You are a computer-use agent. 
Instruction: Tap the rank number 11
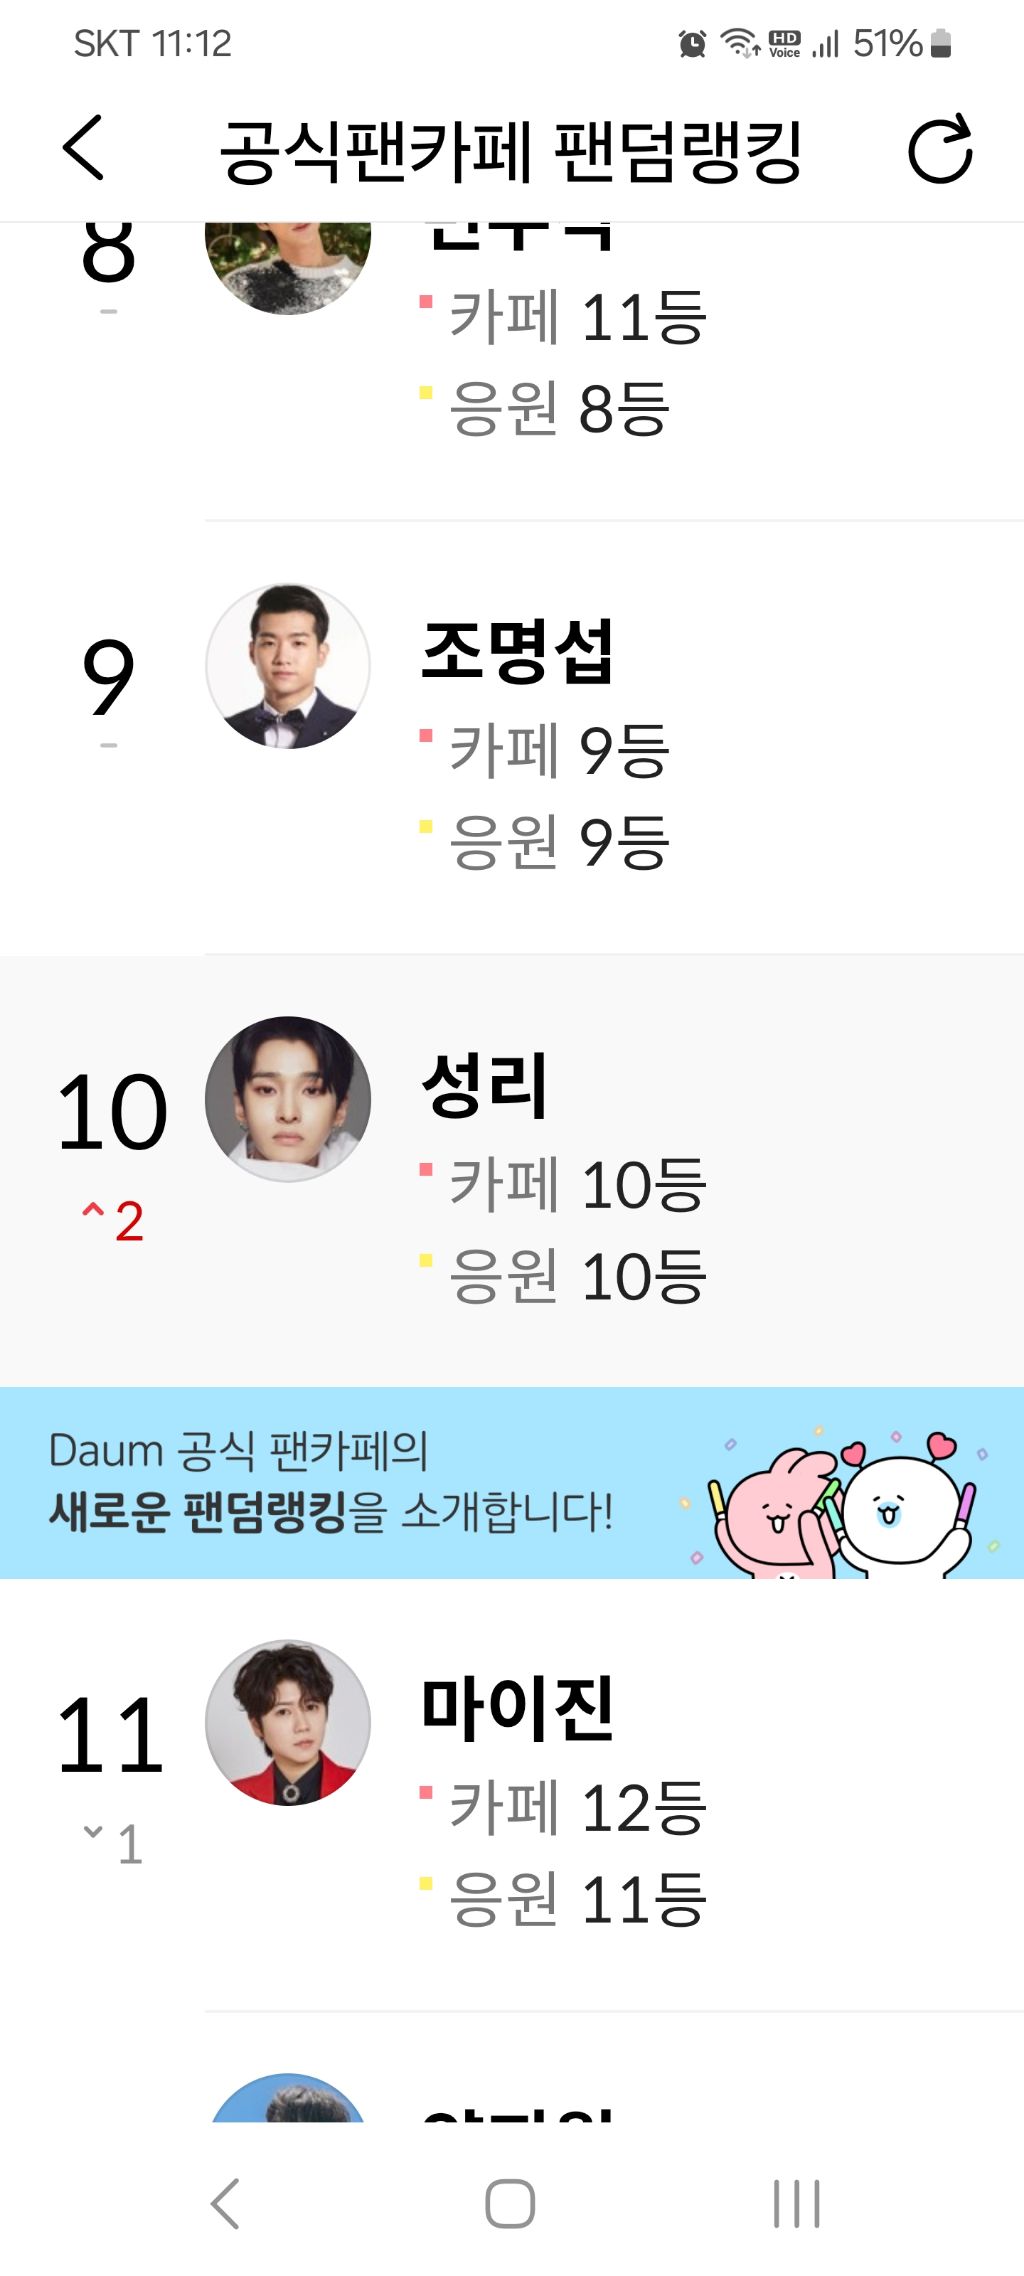tap(111, 1735)
